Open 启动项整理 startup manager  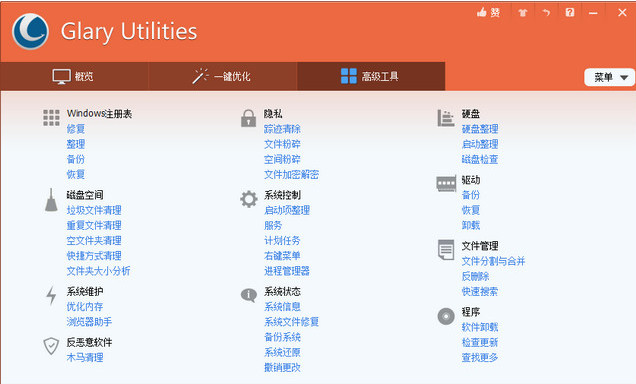[x=287, y=210]
